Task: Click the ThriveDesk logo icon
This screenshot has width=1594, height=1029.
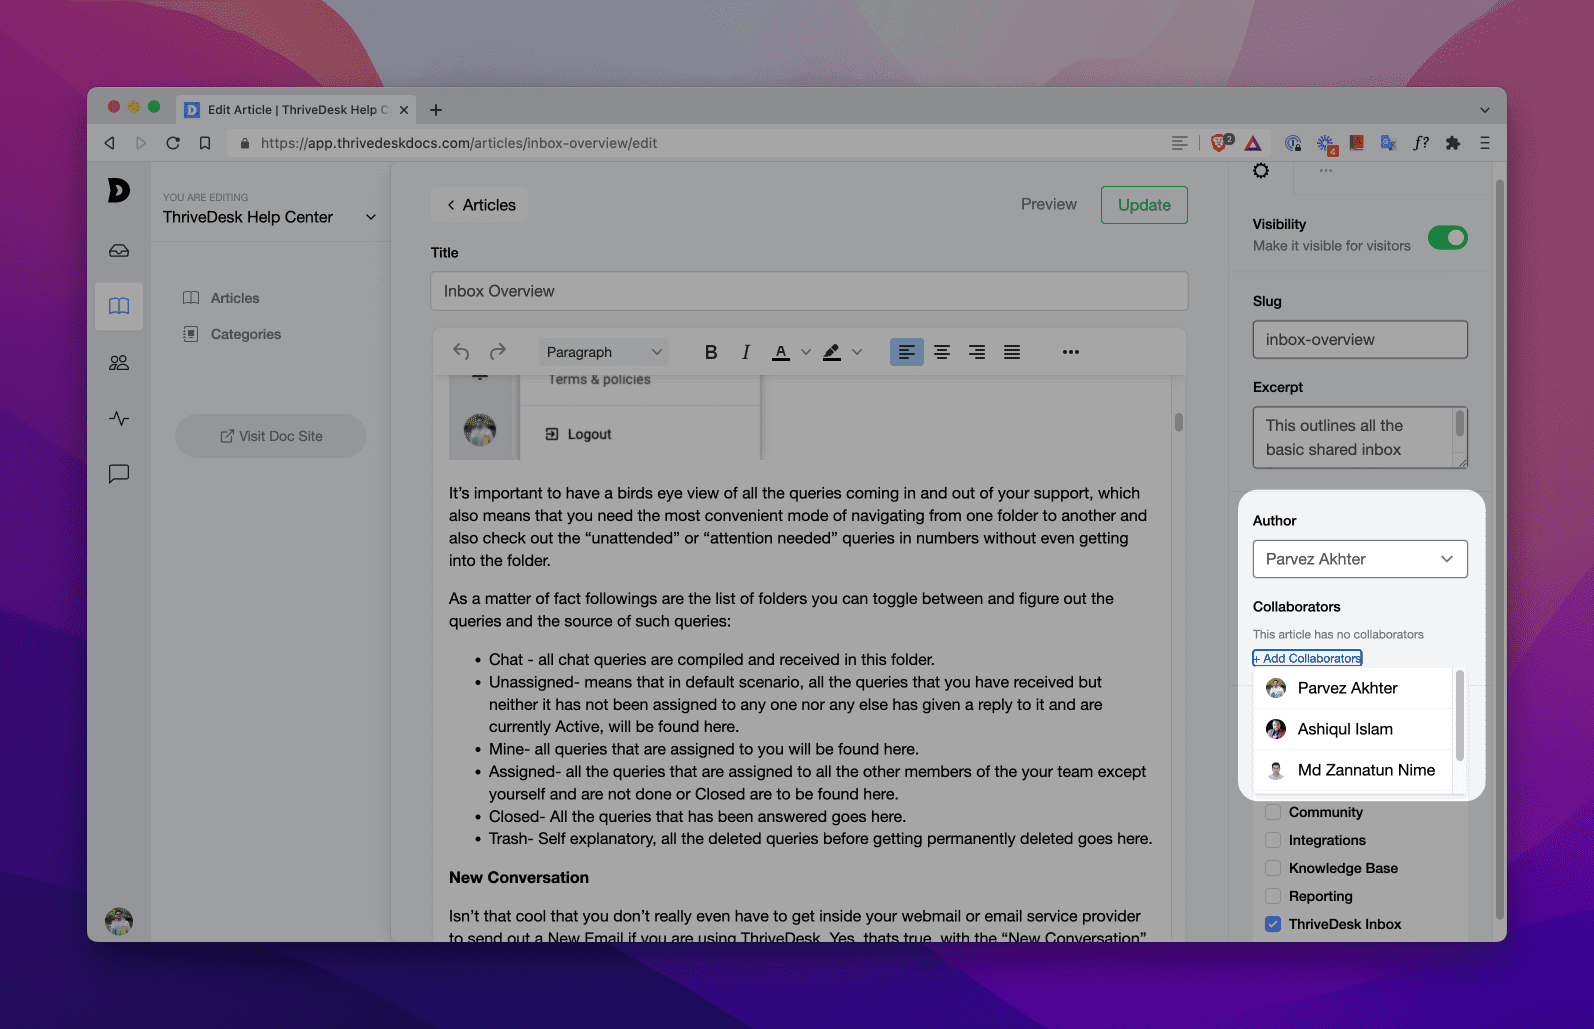Action: click(119, 190)
